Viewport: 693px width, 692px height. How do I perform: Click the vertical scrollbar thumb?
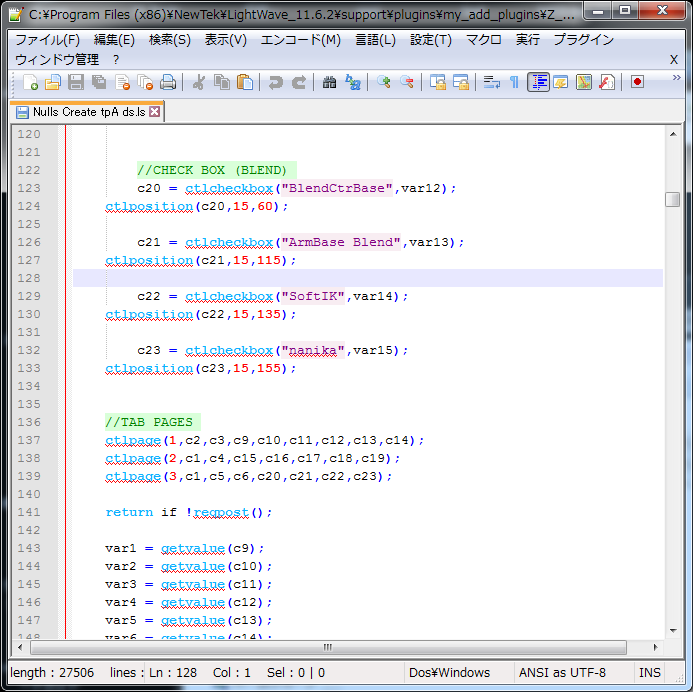click(x=673, y=199)
